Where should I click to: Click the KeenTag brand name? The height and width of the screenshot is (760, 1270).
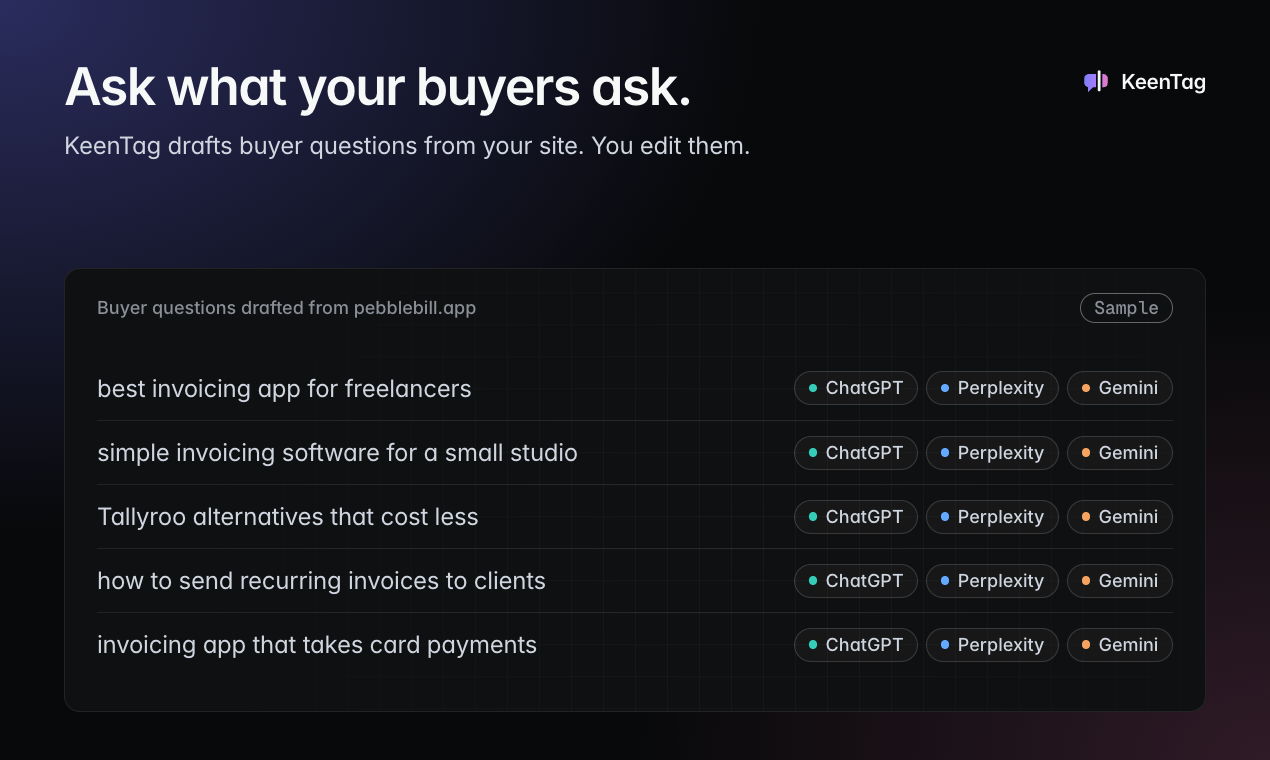pyautogui.click(x=1163, y=82)
